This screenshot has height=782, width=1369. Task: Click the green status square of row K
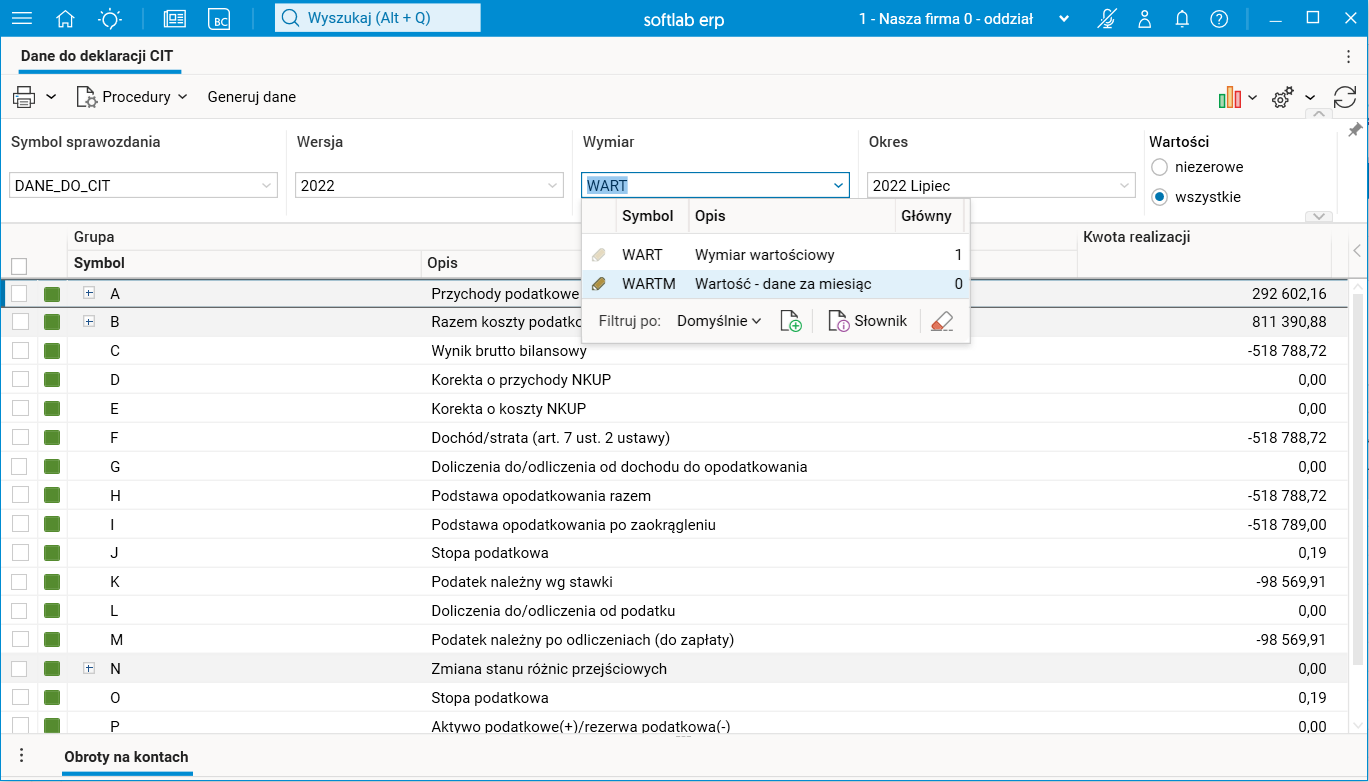[x=52, y=582]
